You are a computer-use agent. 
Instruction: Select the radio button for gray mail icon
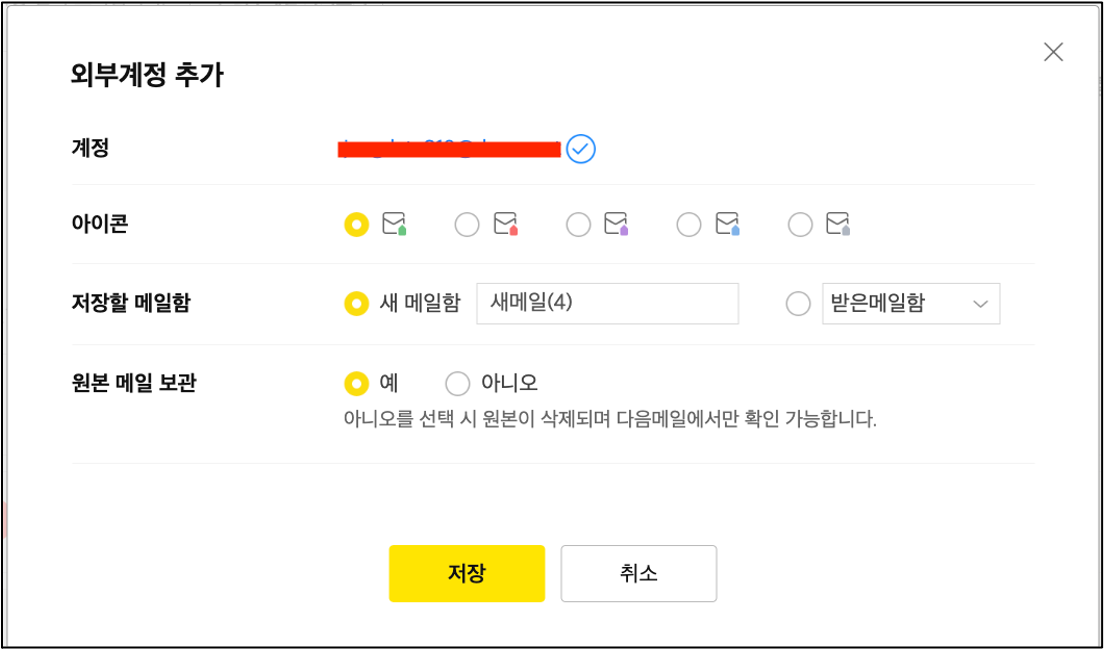pos(800,225)
